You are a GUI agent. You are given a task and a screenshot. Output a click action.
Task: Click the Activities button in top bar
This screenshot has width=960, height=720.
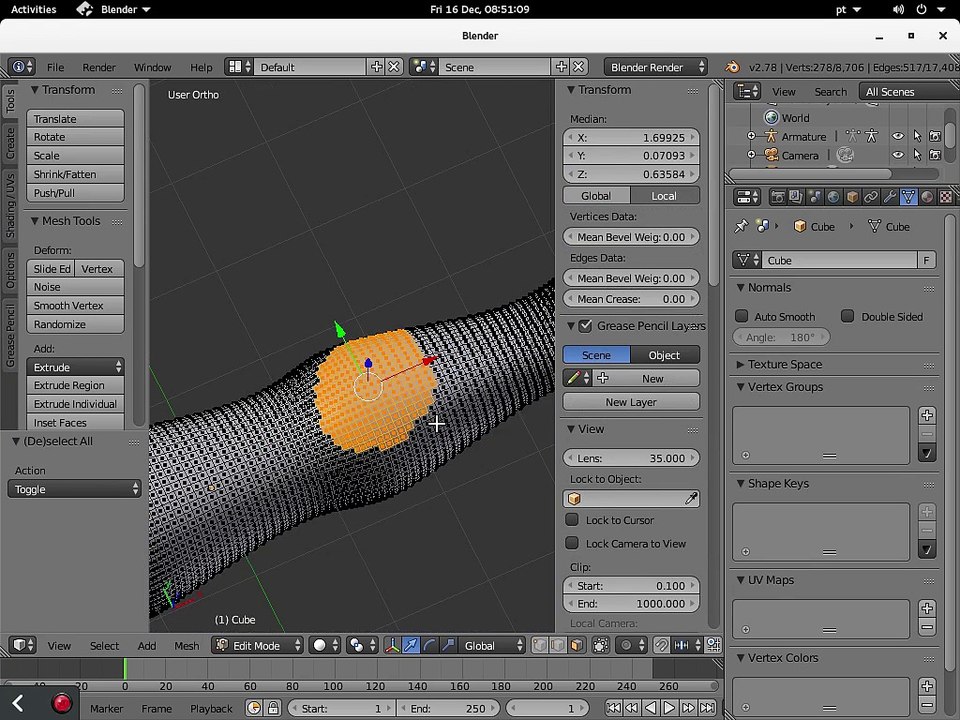coord(34,9)
